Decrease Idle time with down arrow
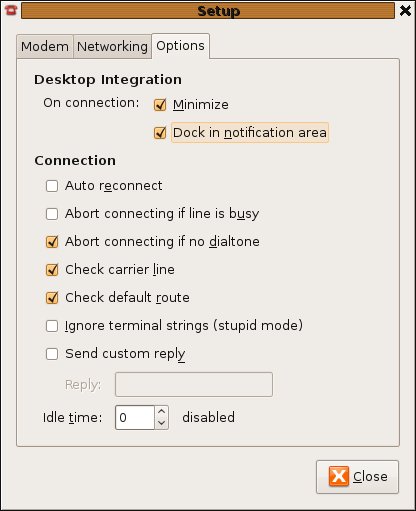The height and width of the screenshot is (511, 416). tap(162, 423)
